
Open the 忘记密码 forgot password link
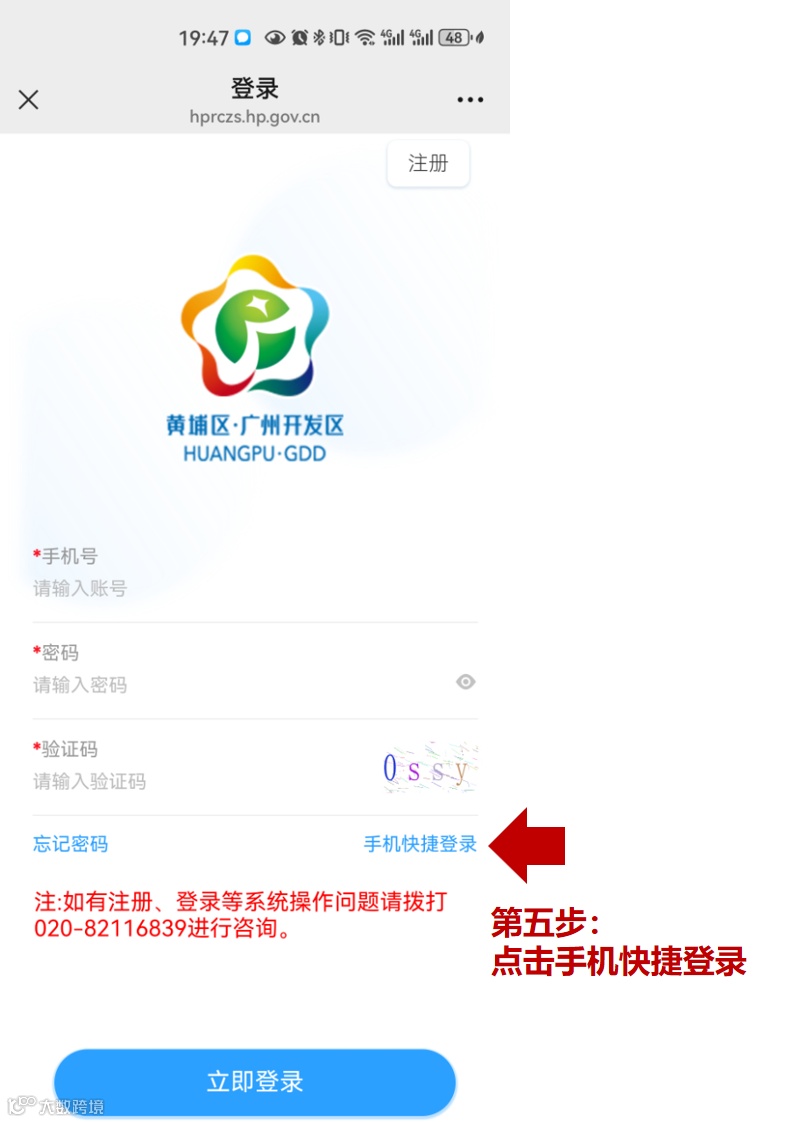point(70,844)
